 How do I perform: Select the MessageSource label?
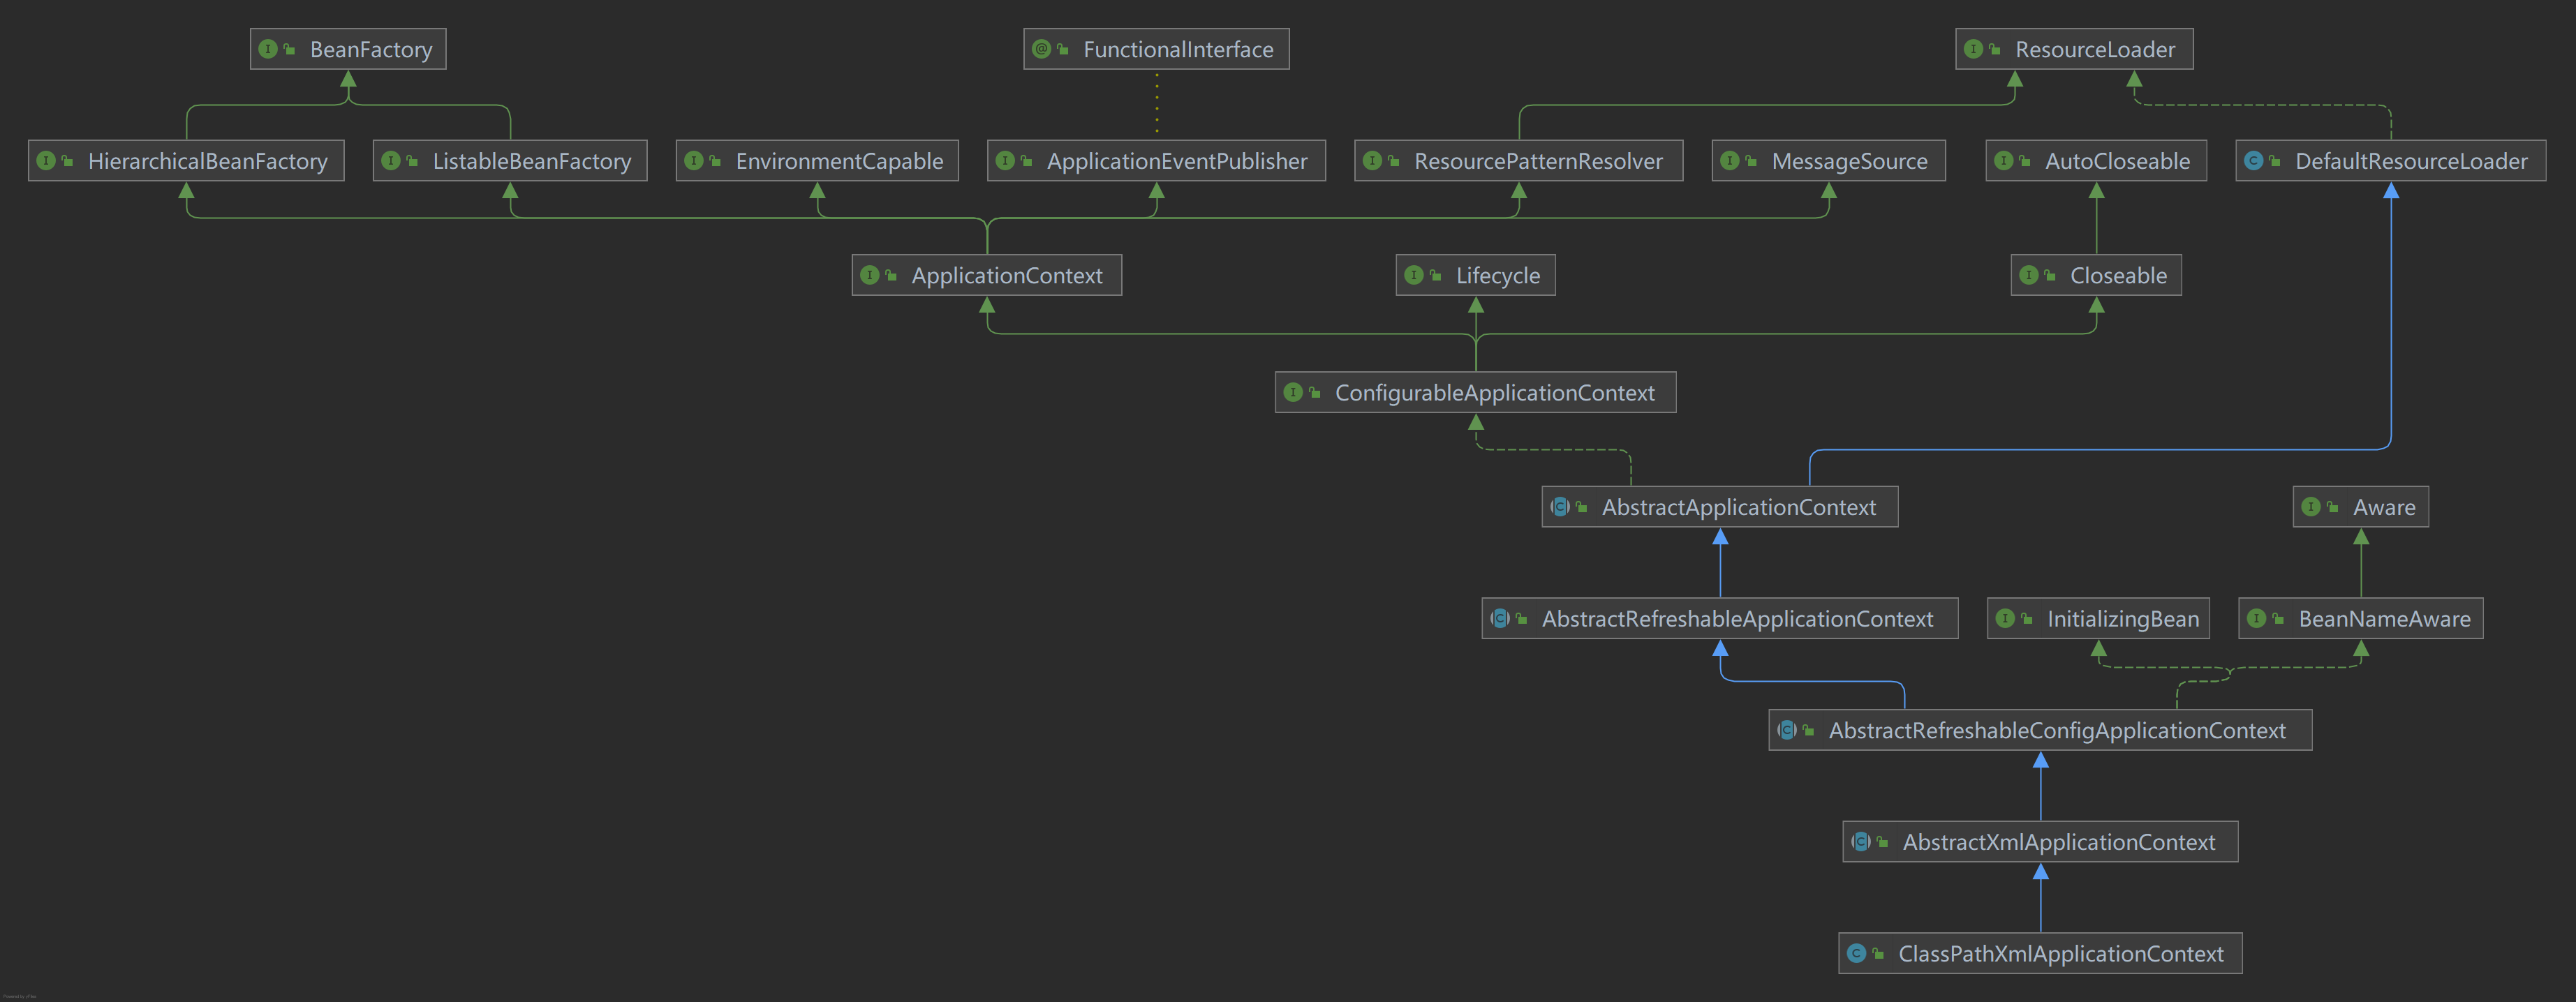(1849, 162)
